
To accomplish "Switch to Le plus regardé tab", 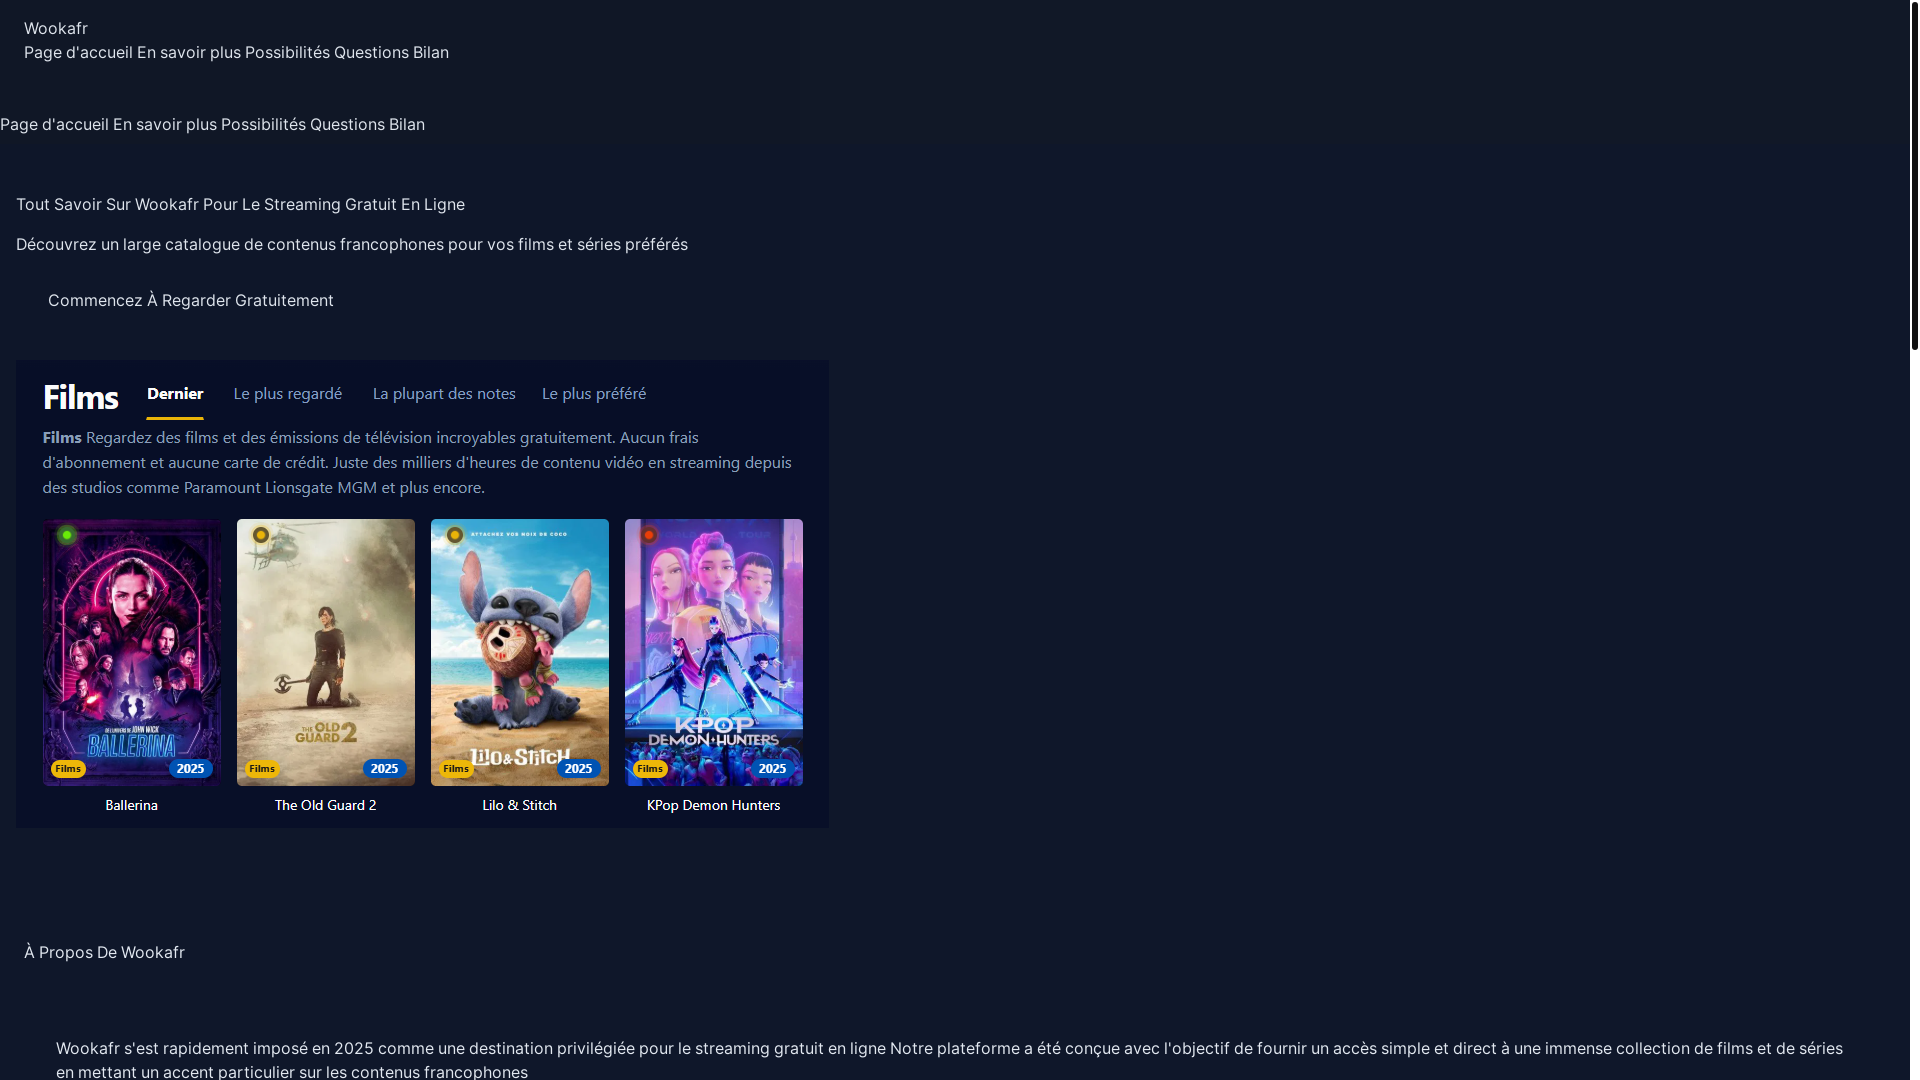I will (288, 394).
